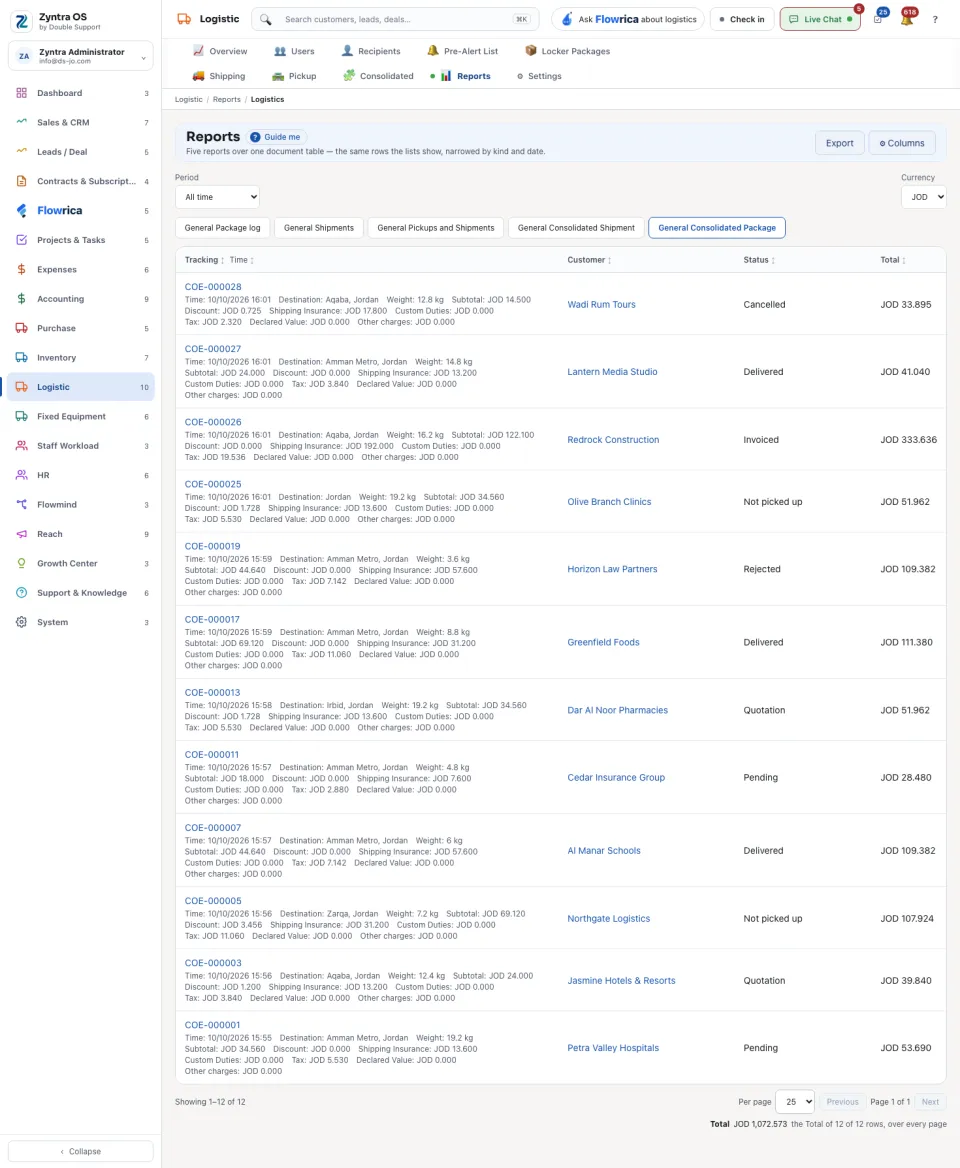Click the Guide me button
Screen dimensions: 960x1168
pos(276,137)
